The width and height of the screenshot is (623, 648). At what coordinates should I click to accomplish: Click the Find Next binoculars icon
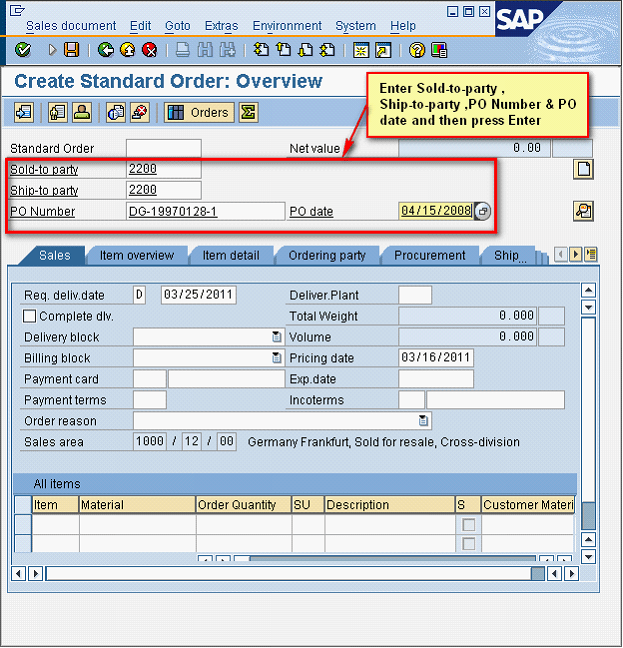click(x=227, y=50)
